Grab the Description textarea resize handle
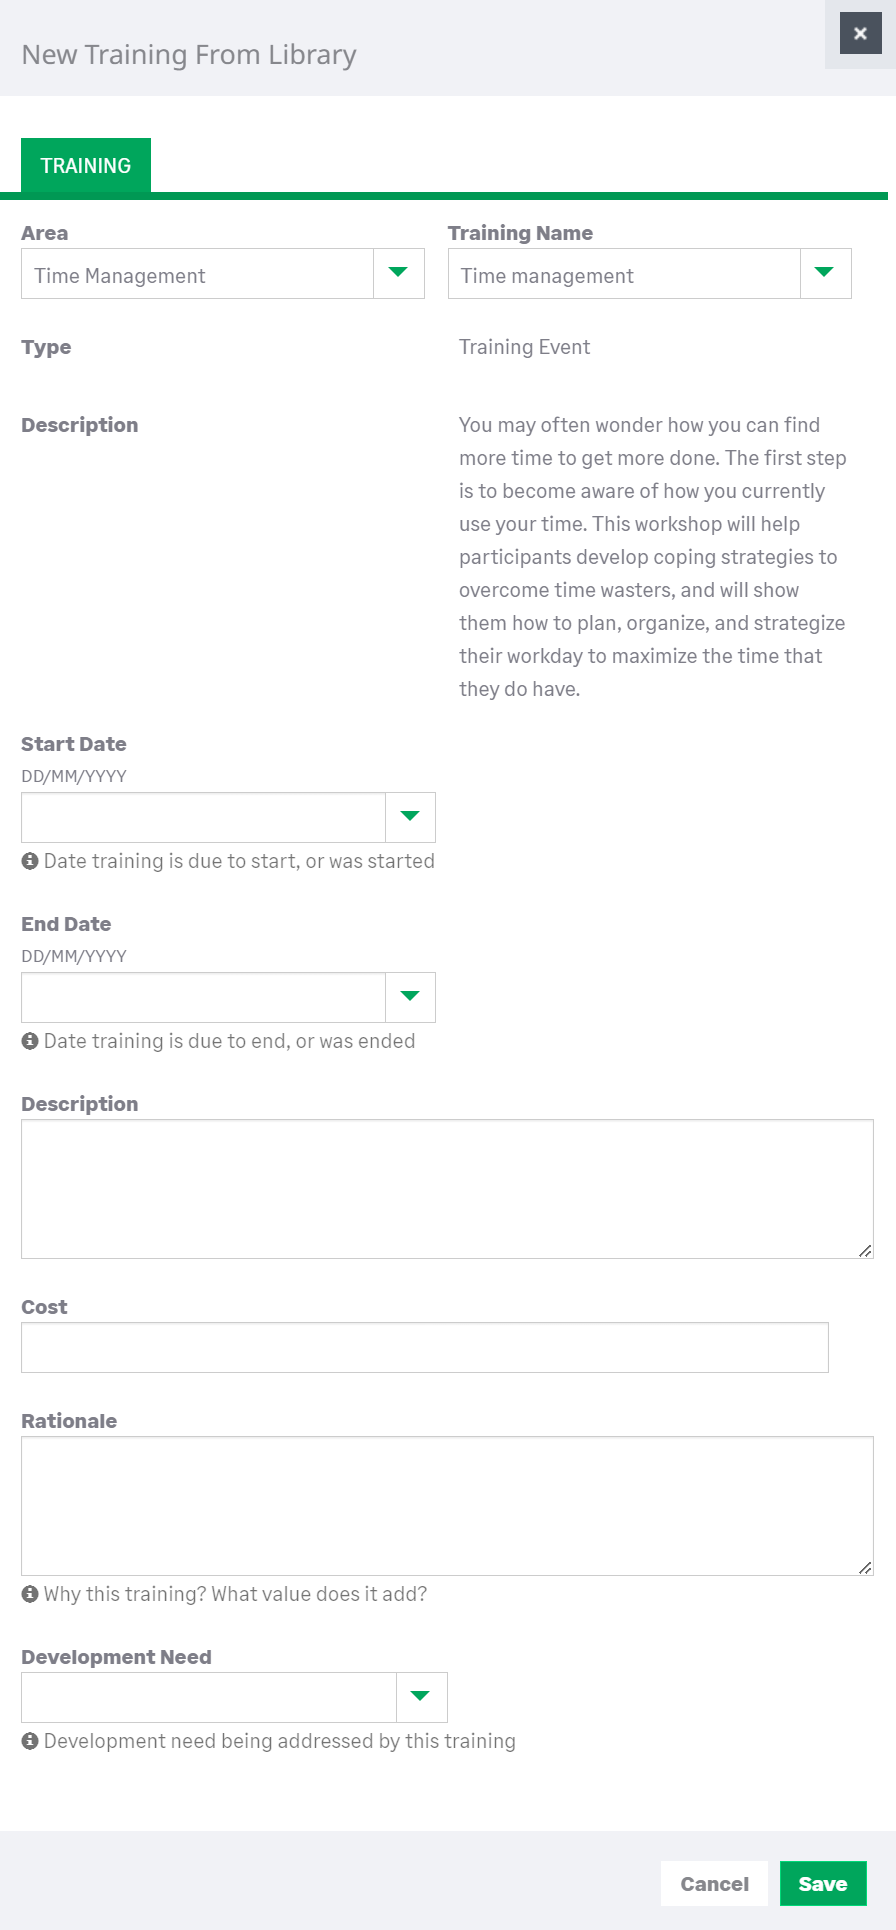Viewport: 896px width, 1930px height. coord(865,1250)
